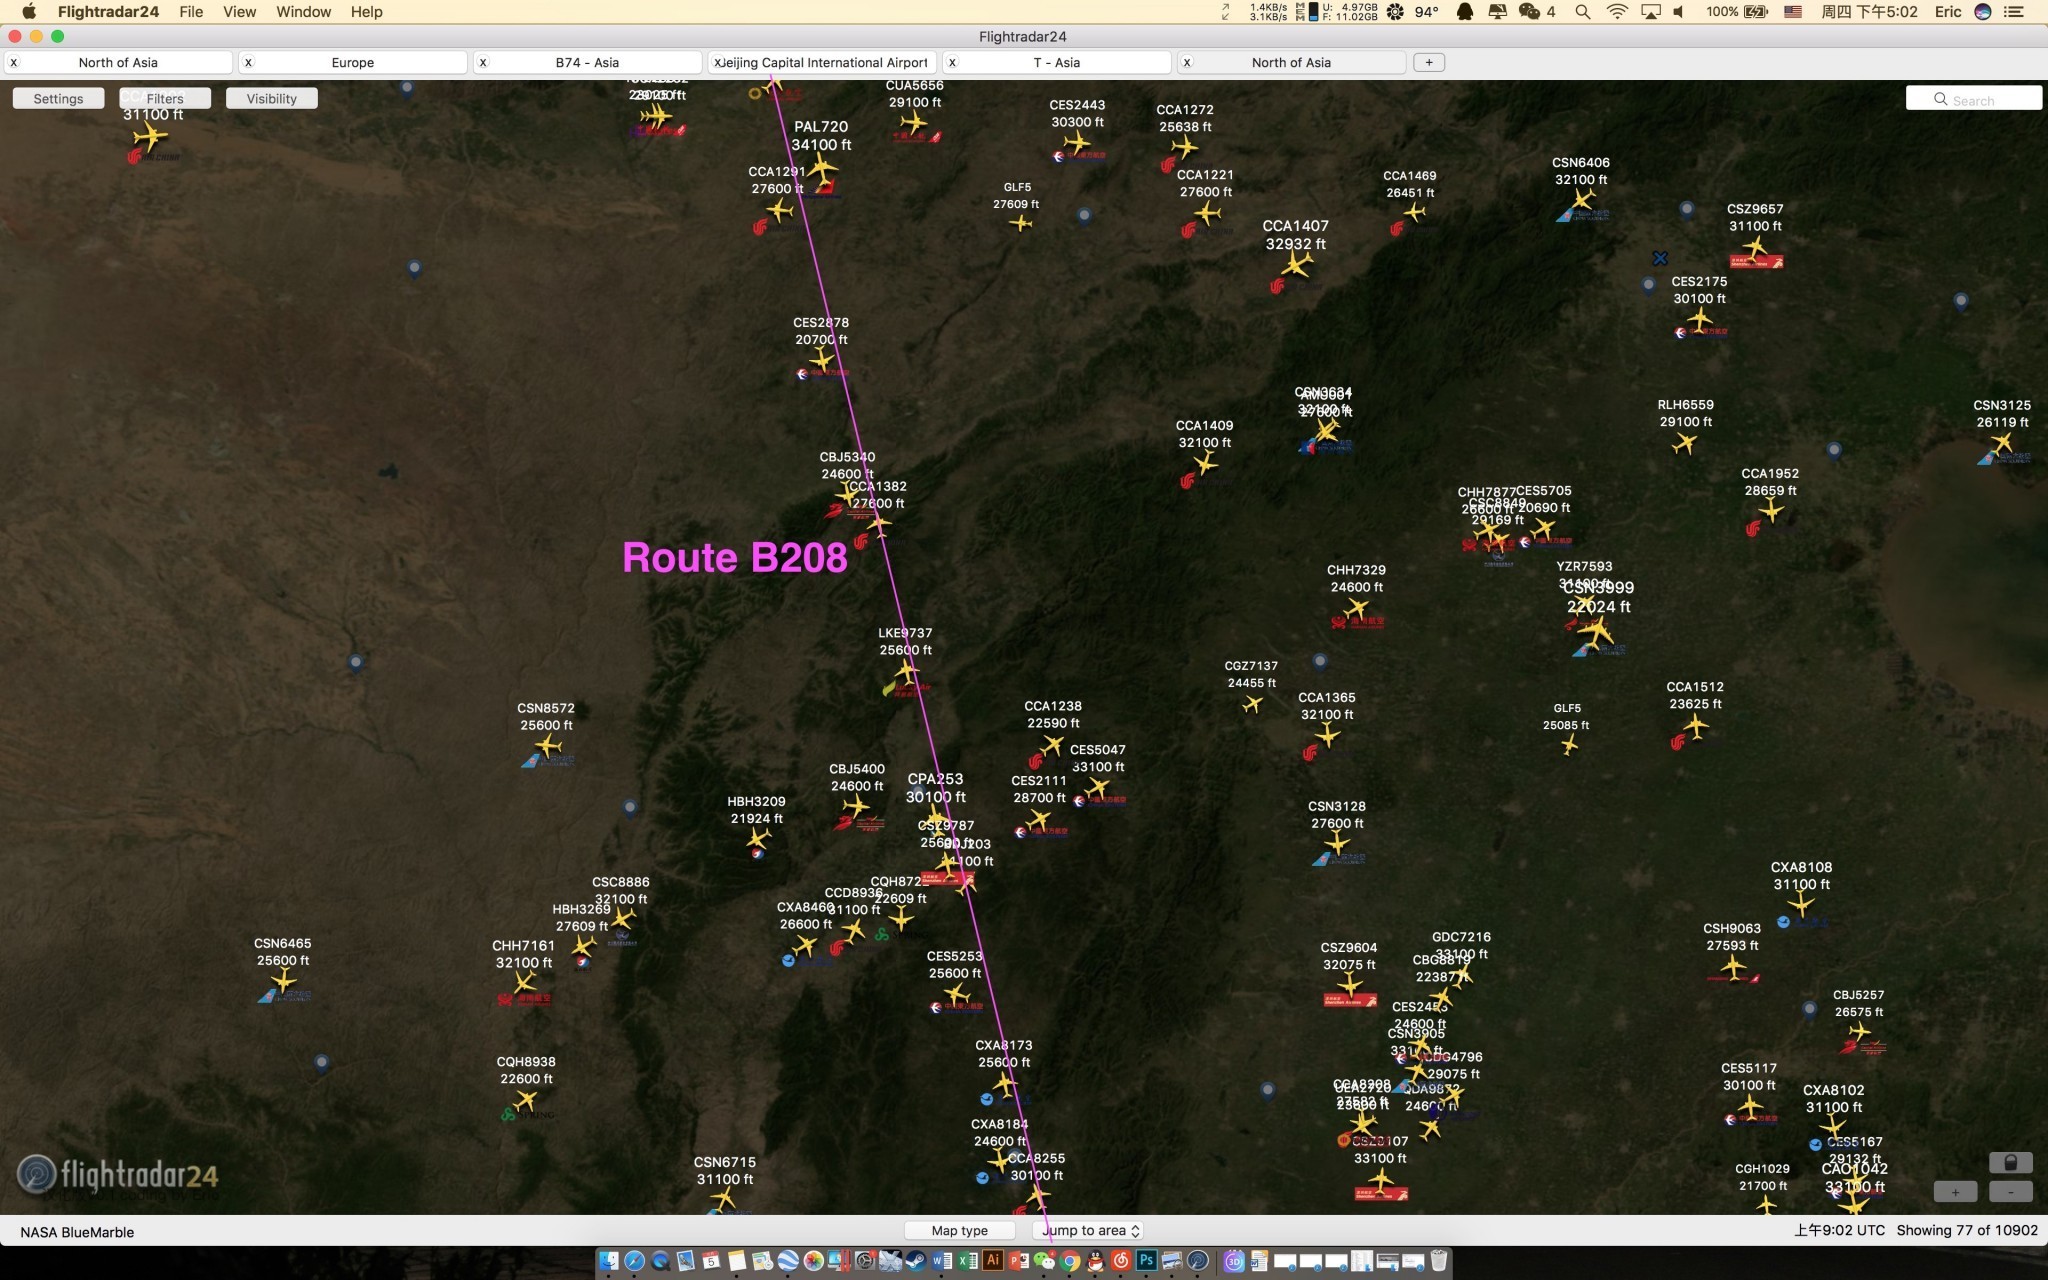
Task: Add a new tab with plus button
Action: [x=1429, y=62]
